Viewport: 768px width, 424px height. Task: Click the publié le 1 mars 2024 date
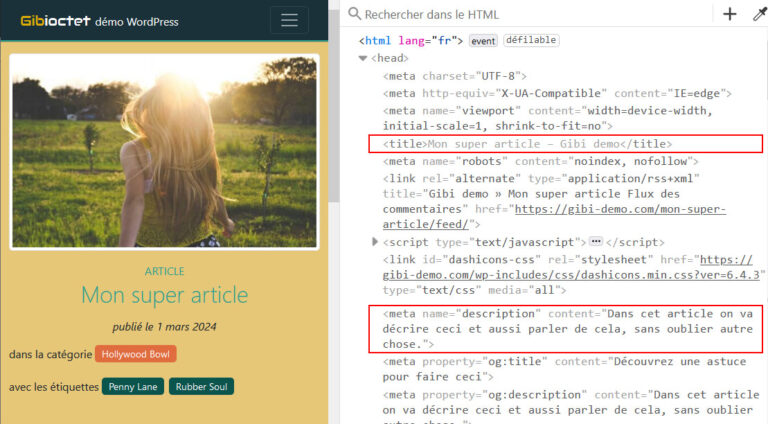click(x=164, y=327)
